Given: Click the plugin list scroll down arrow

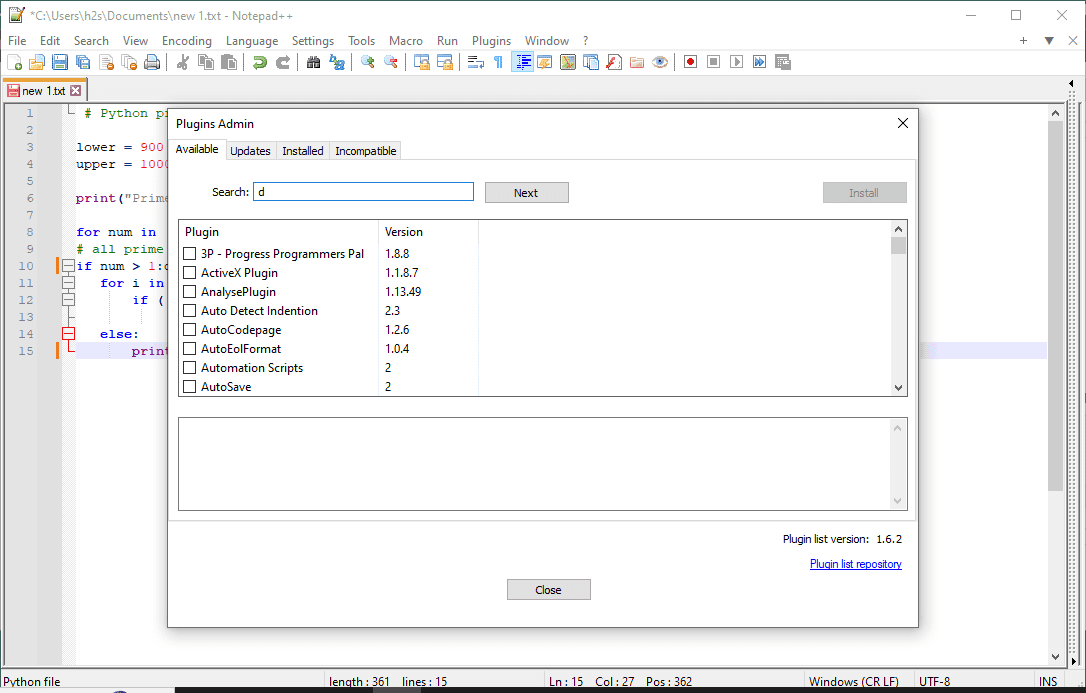Looking at the screenshot, I should click(898, 388).
